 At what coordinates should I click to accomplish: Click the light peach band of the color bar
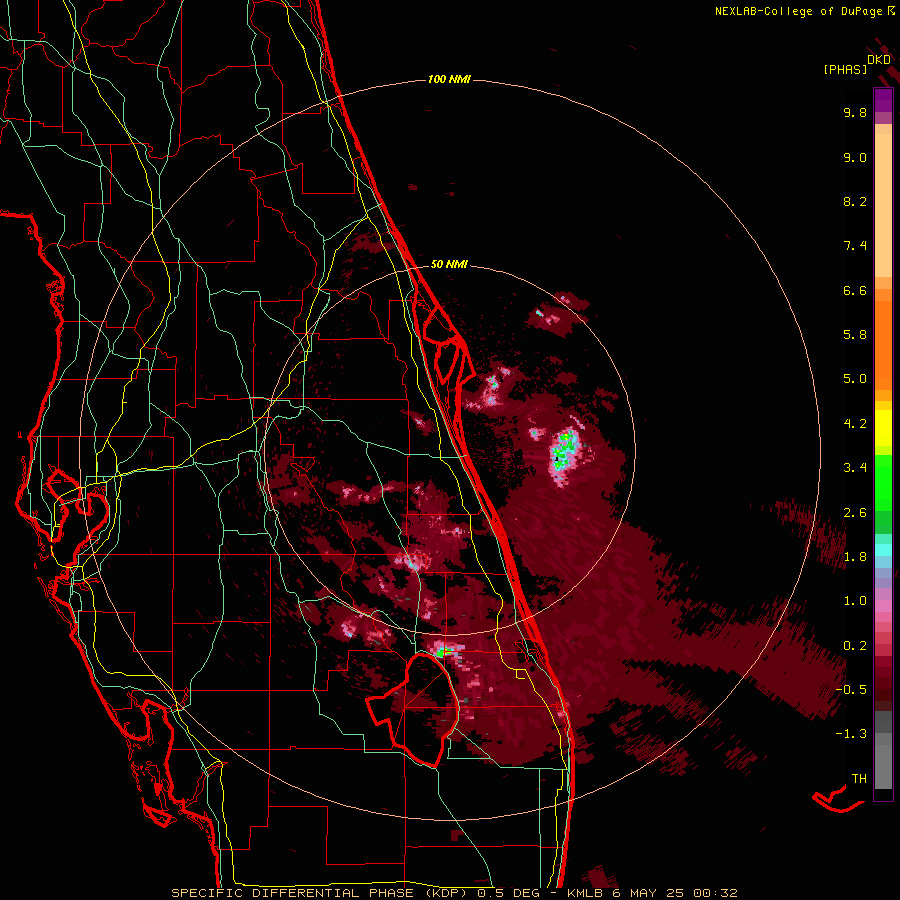point(883,205)
